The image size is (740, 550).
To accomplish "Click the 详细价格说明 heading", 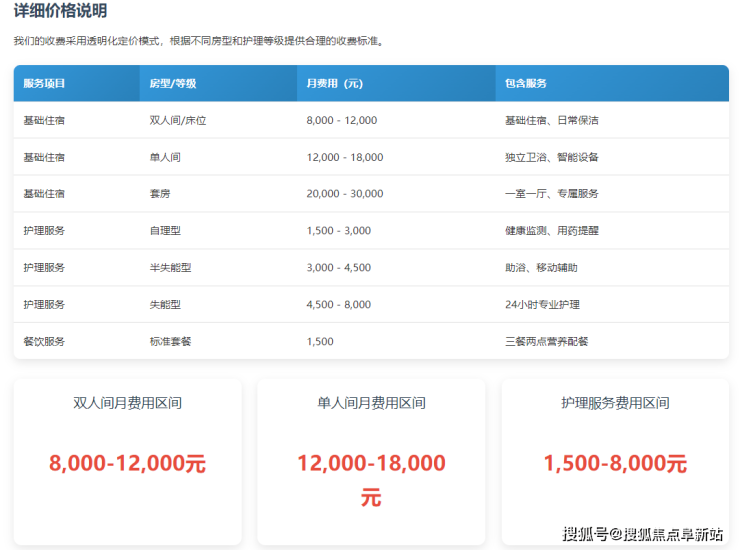I will point(60,11).
